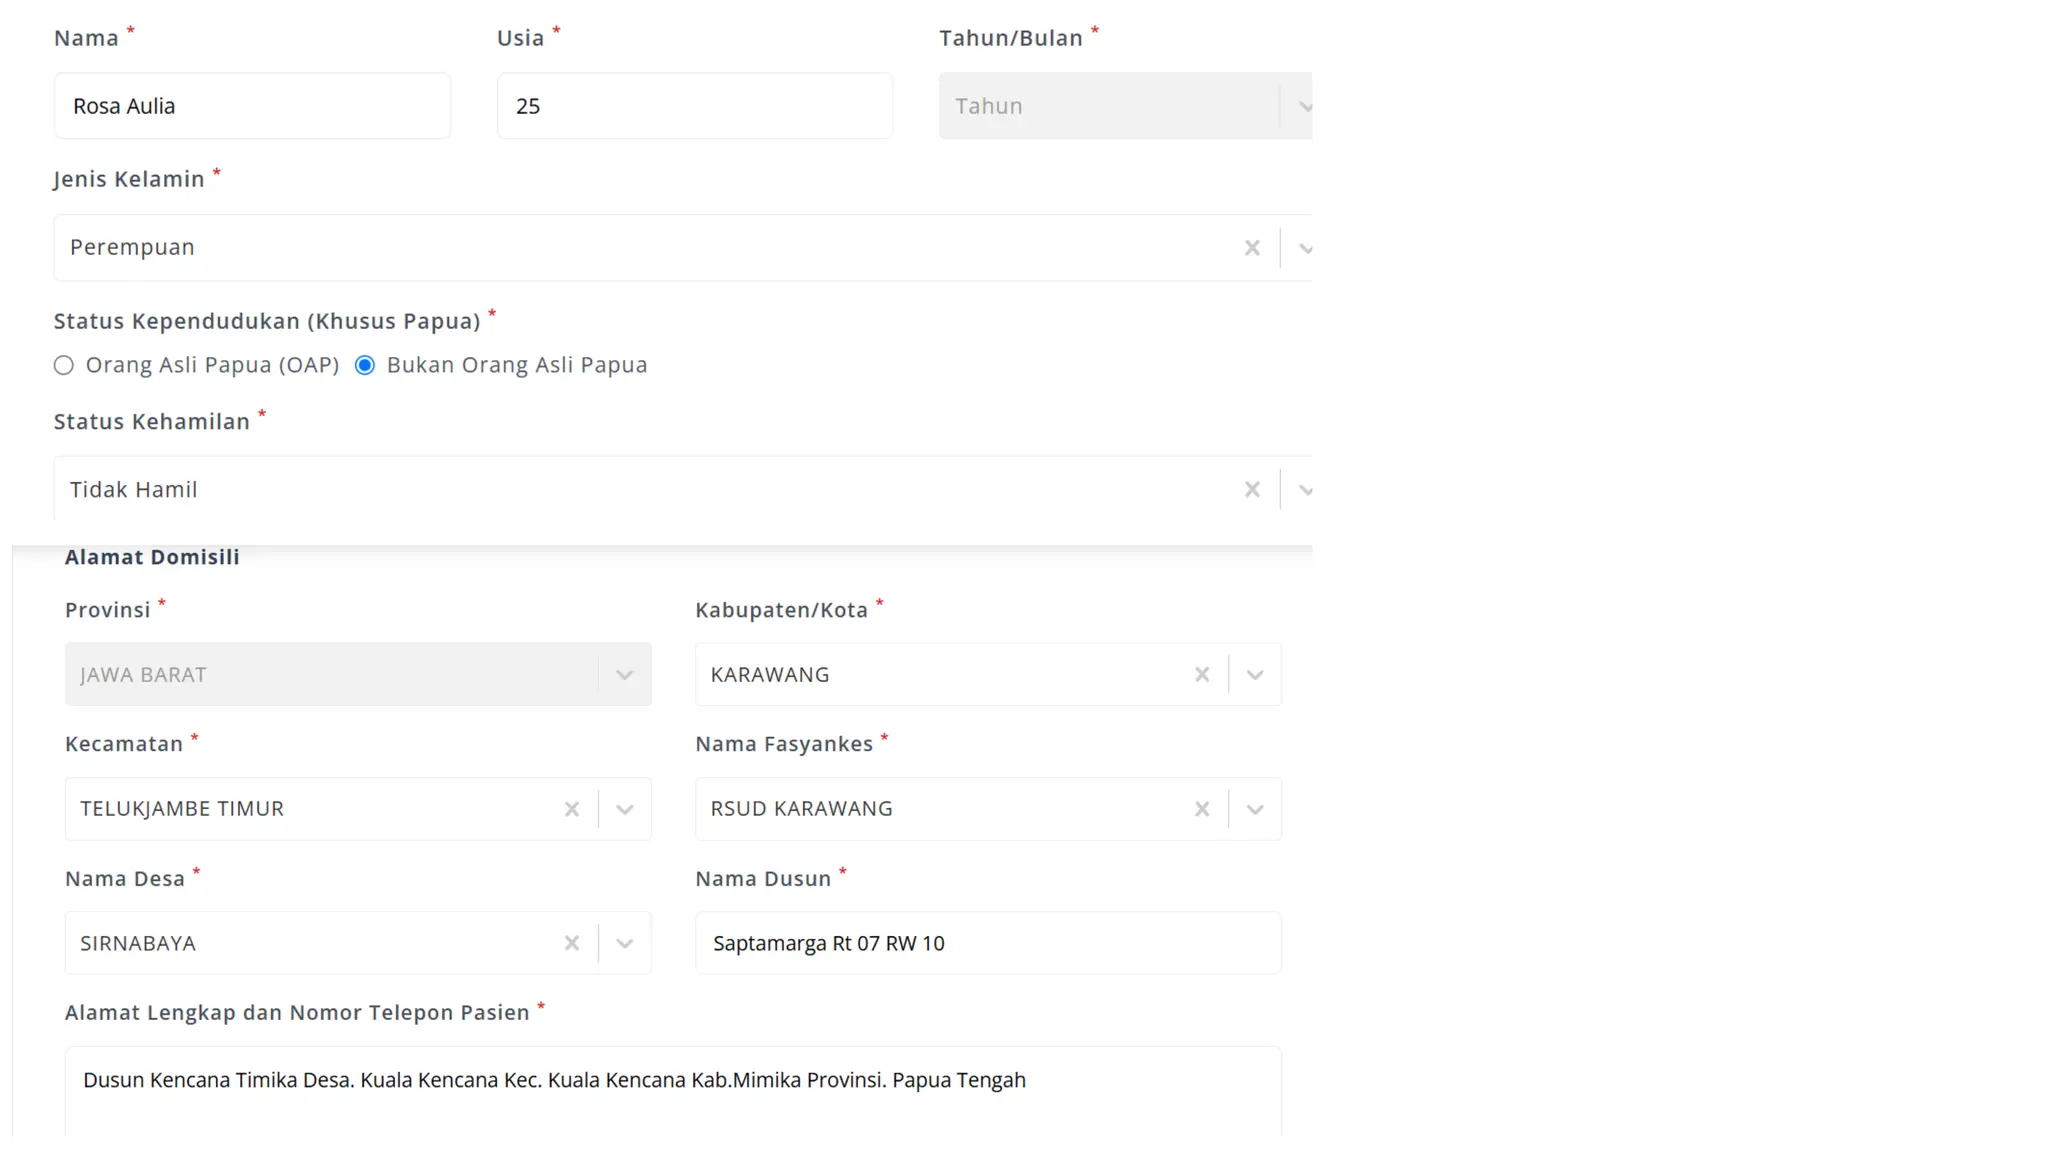This screenshot has height=1152, width=2048.
Task: Expand the Jenis Kelamin dropdown arrow
Action: click(1304, 248)
